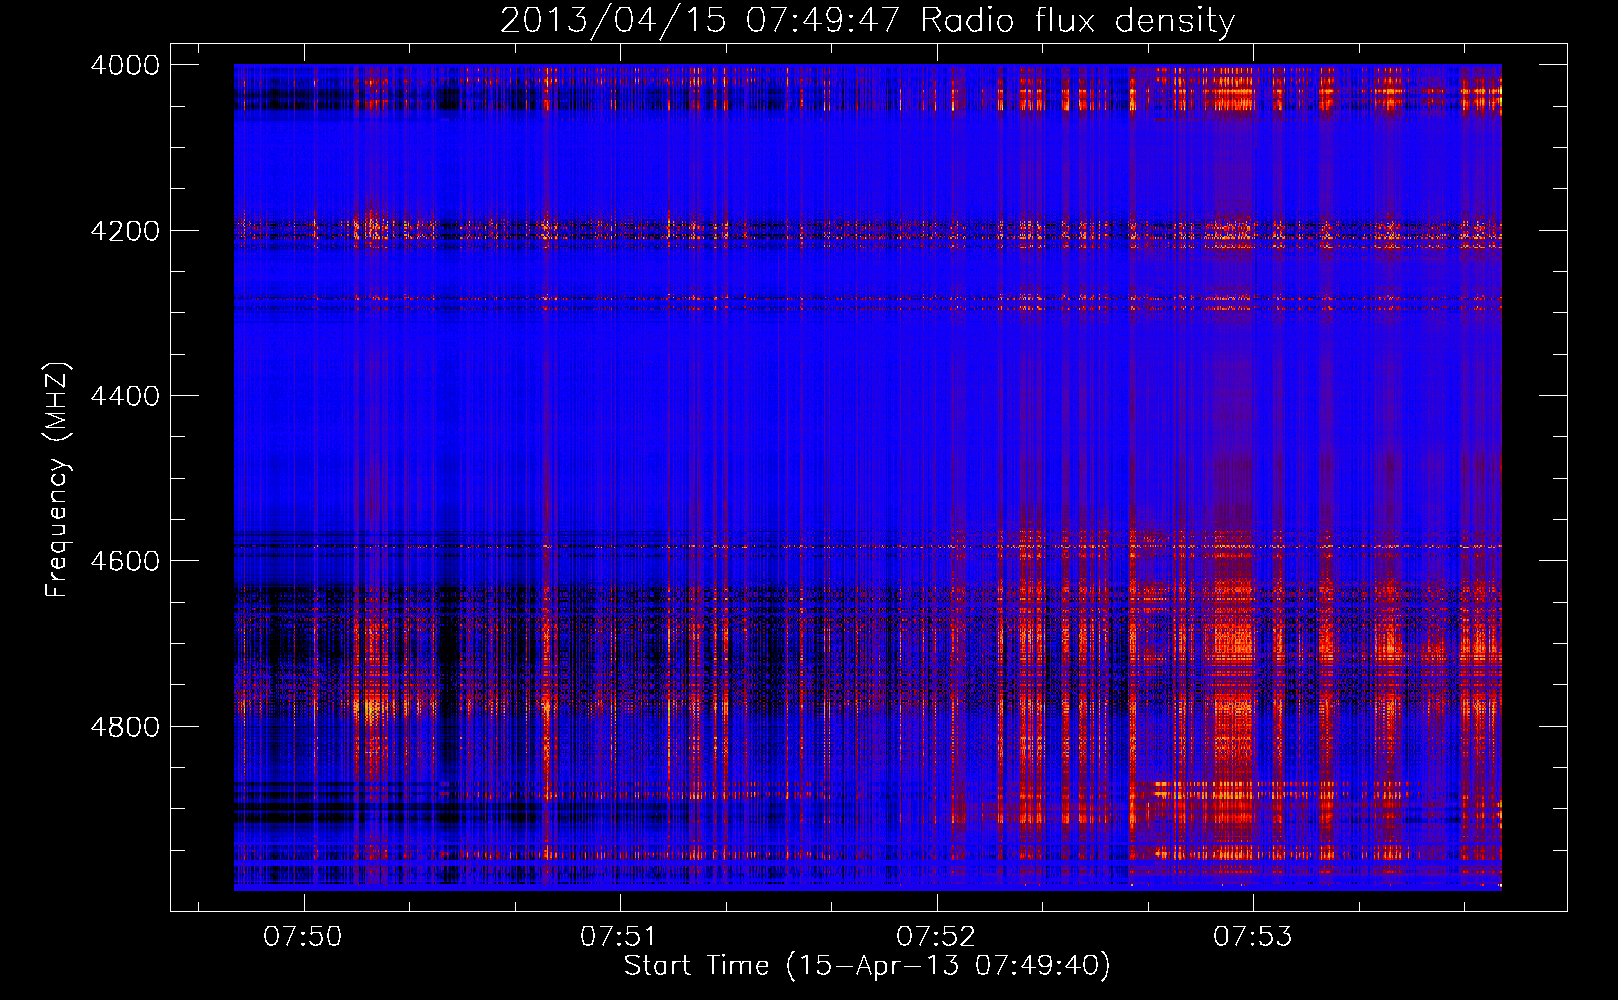
Task: Click the 07:53 time axis label
Action: point(1252,936)
